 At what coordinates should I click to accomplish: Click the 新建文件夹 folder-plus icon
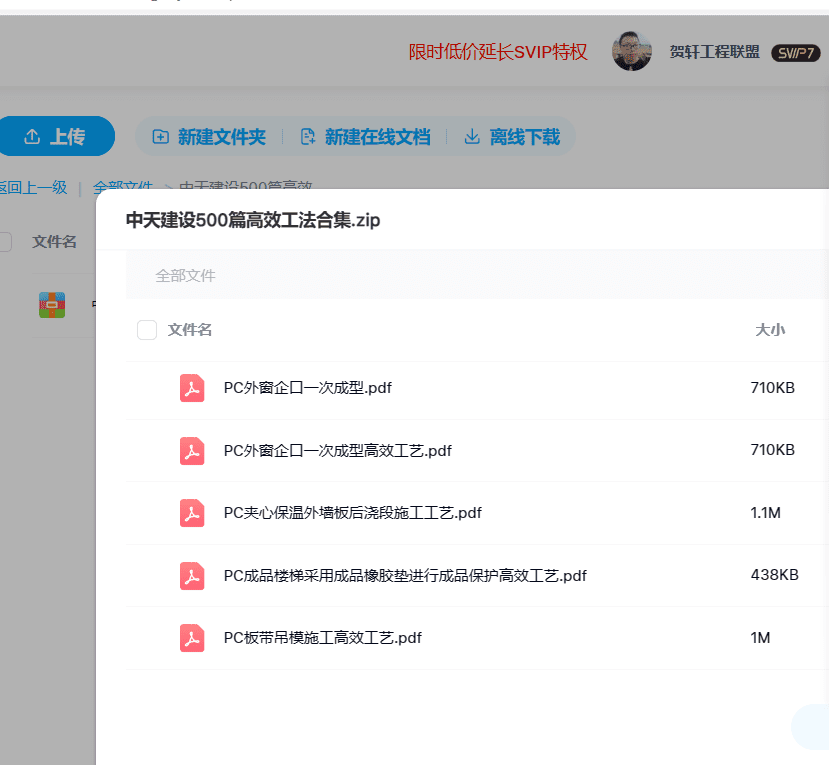(x=160, y=137)
